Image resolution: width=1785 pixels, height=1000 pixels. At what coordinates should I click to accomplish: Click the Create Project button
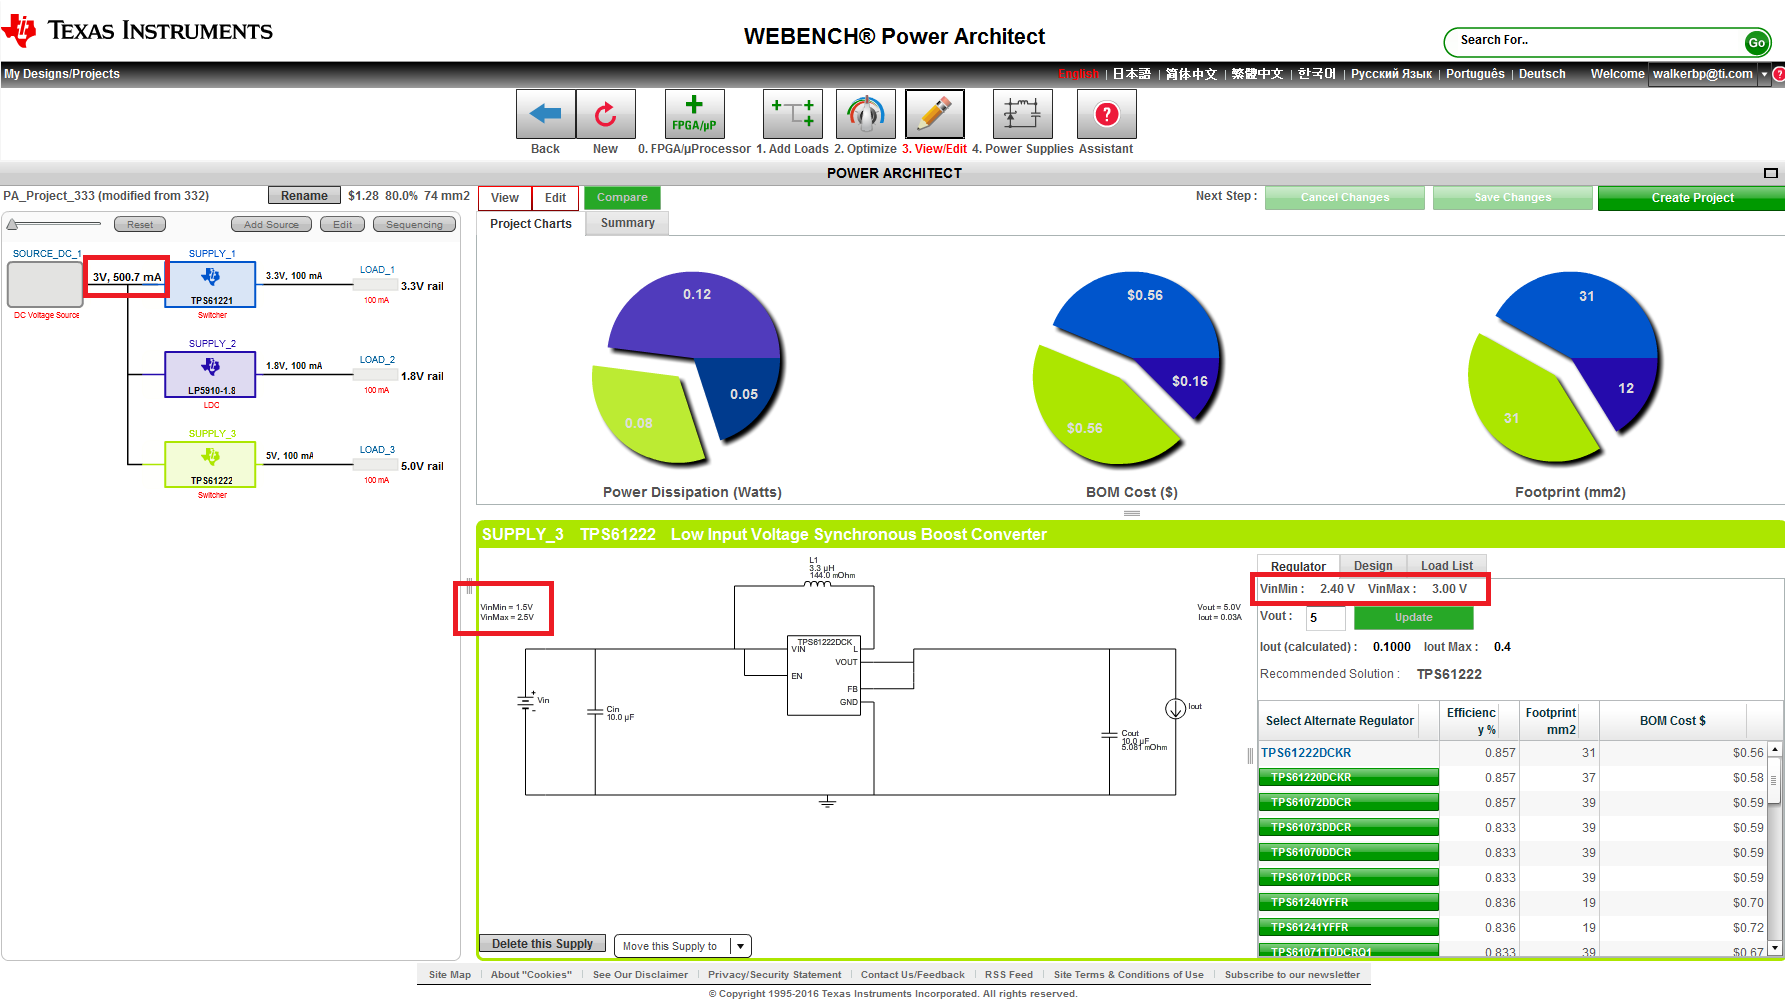pyautogui.click(x=1689, y=197)
